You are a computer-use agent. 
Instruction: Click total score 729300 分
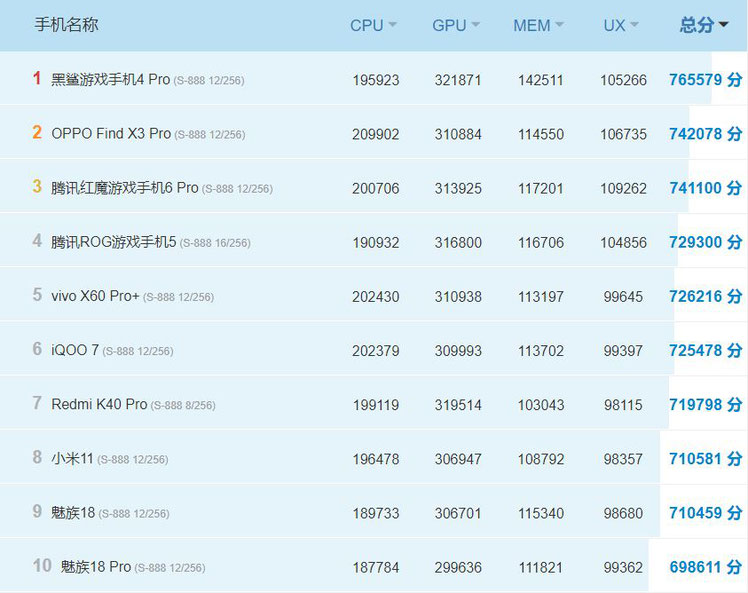click(x=706, y=242)
